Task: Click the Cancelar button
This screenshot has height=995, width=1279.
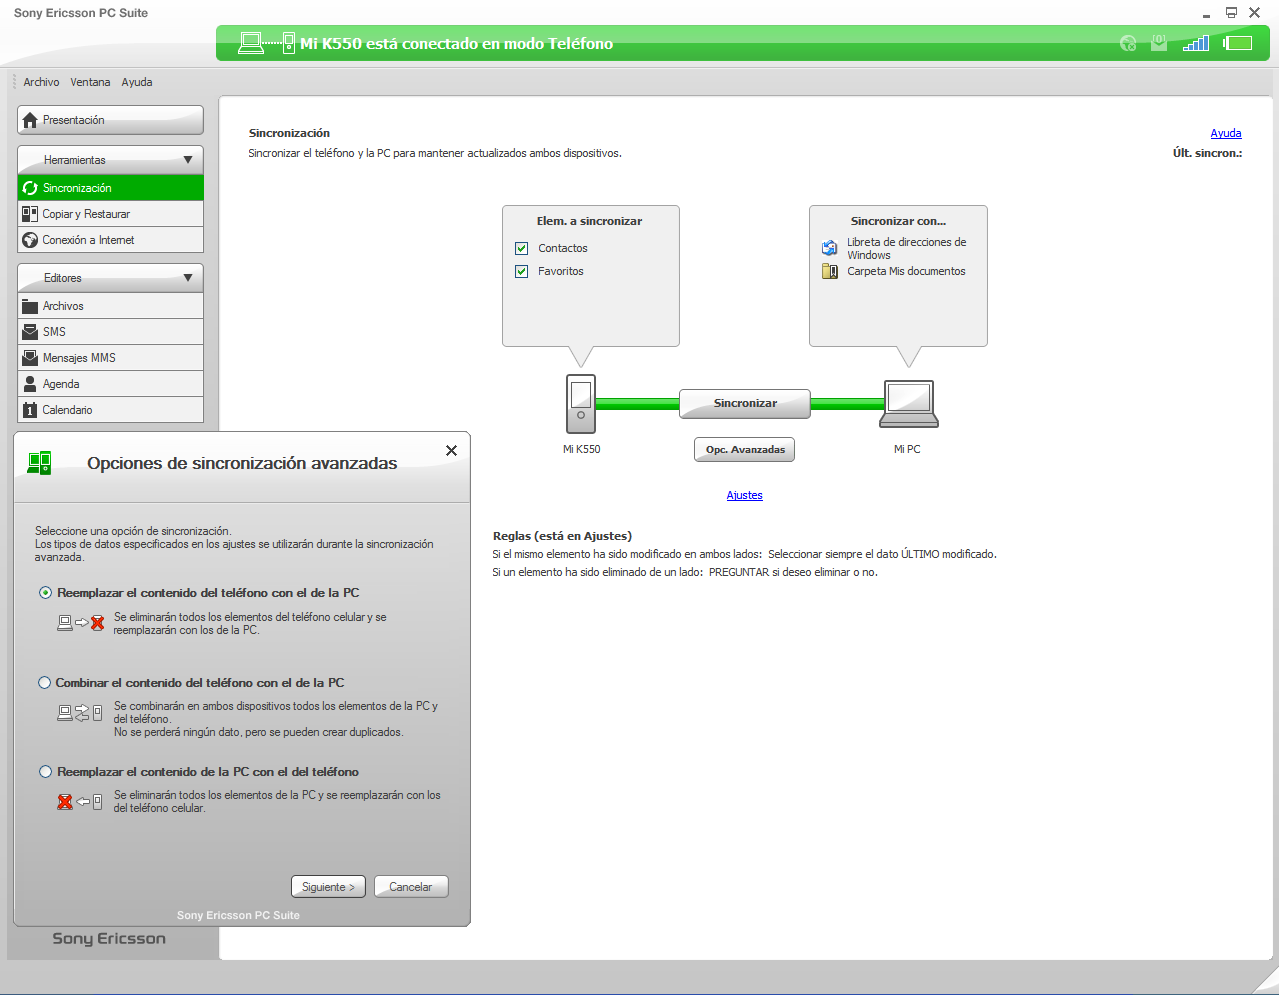Action: 411,887
